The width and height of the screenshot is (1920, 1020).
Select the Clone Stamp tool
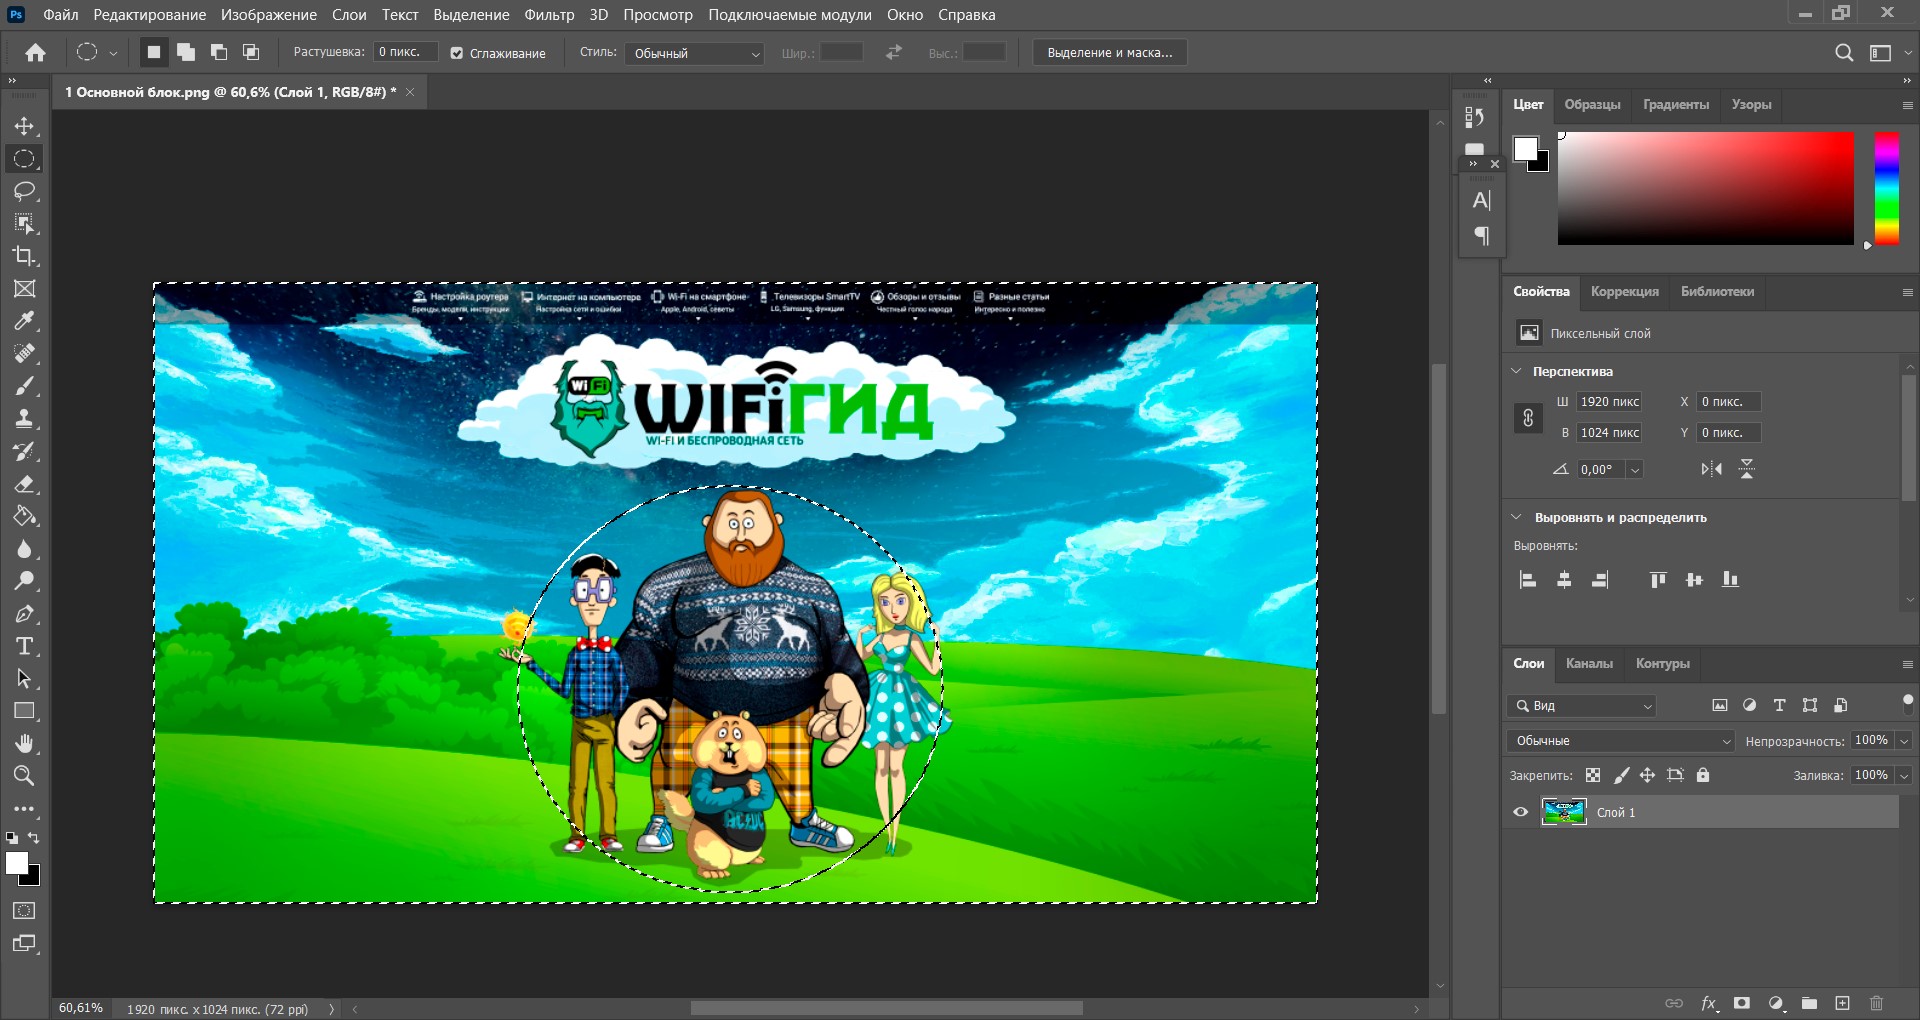(24, 418)
